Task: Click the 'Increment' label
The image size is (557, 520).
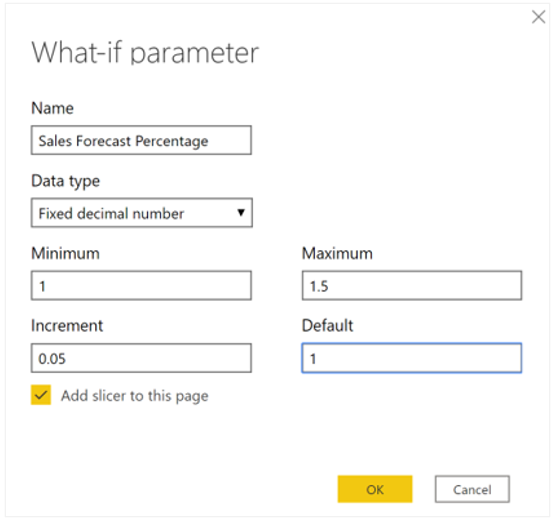Action: click(67, 326)
